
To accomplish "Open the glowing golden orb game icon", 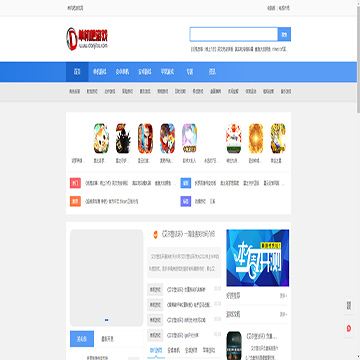I will tap(256, 138).
